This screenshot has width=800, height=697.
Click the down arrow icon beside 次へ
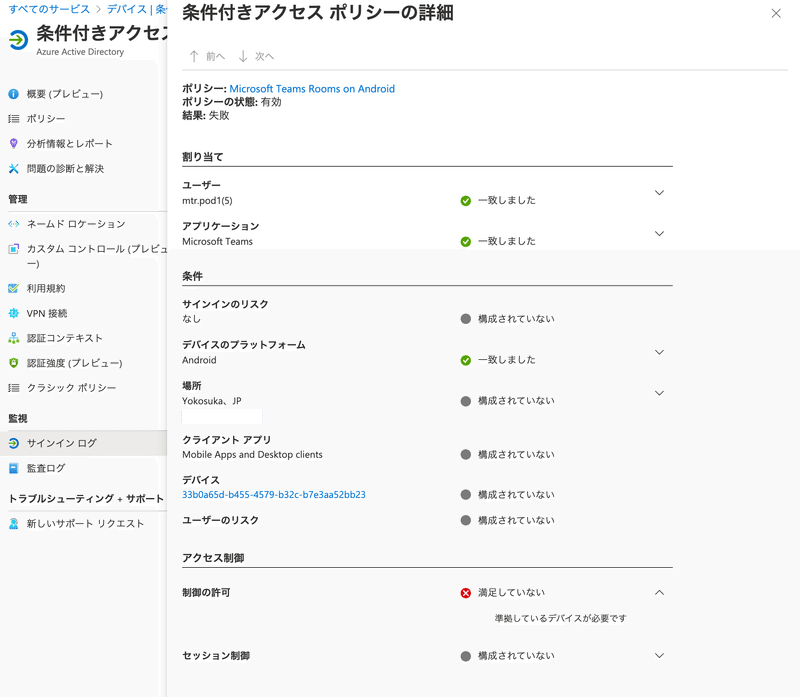pyautogui.click(x=243, y=56)
